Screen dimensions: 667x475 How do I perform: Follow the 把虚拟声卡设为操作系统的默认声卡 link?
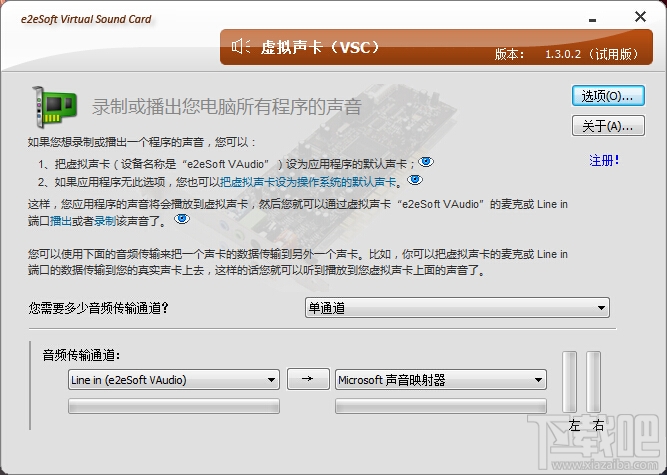click(308, 182)
